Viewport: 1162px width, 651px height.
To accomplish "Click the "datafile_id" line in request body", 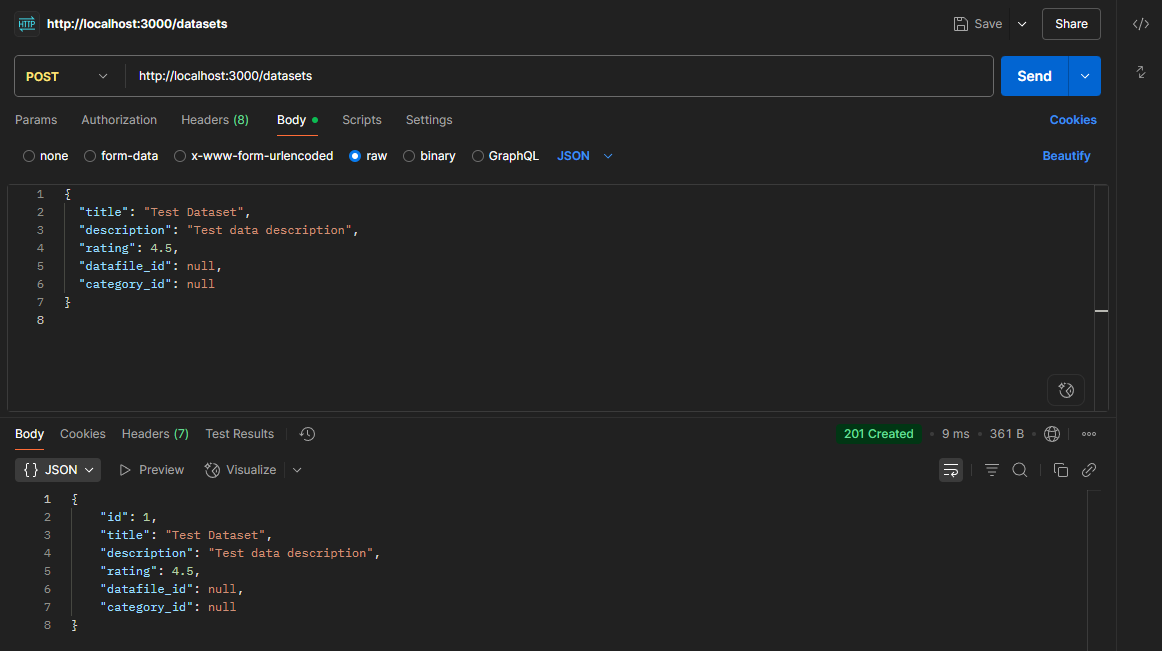I will point(150,266).
